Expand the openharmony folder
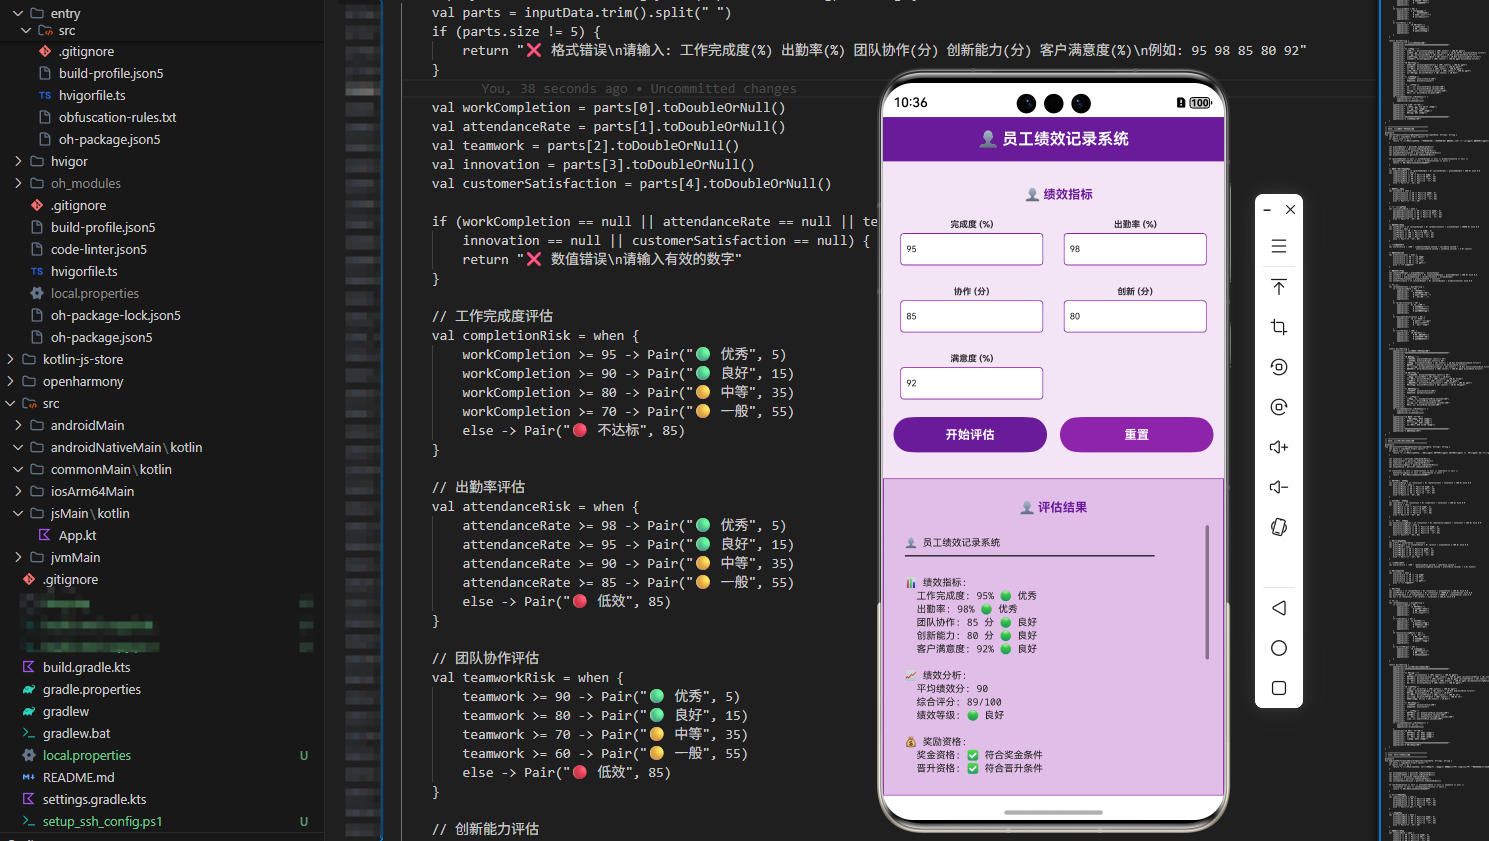 pyautogui.click(x=10, y=381)
